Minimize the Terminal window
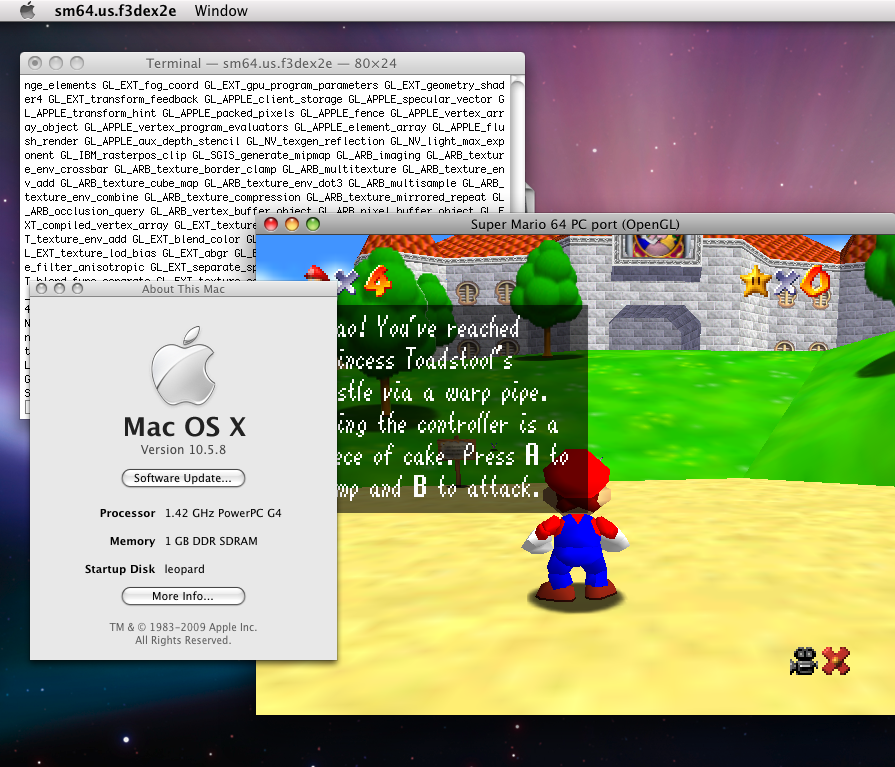The width and height of the screenshot is (895, 767). point(56,63)
